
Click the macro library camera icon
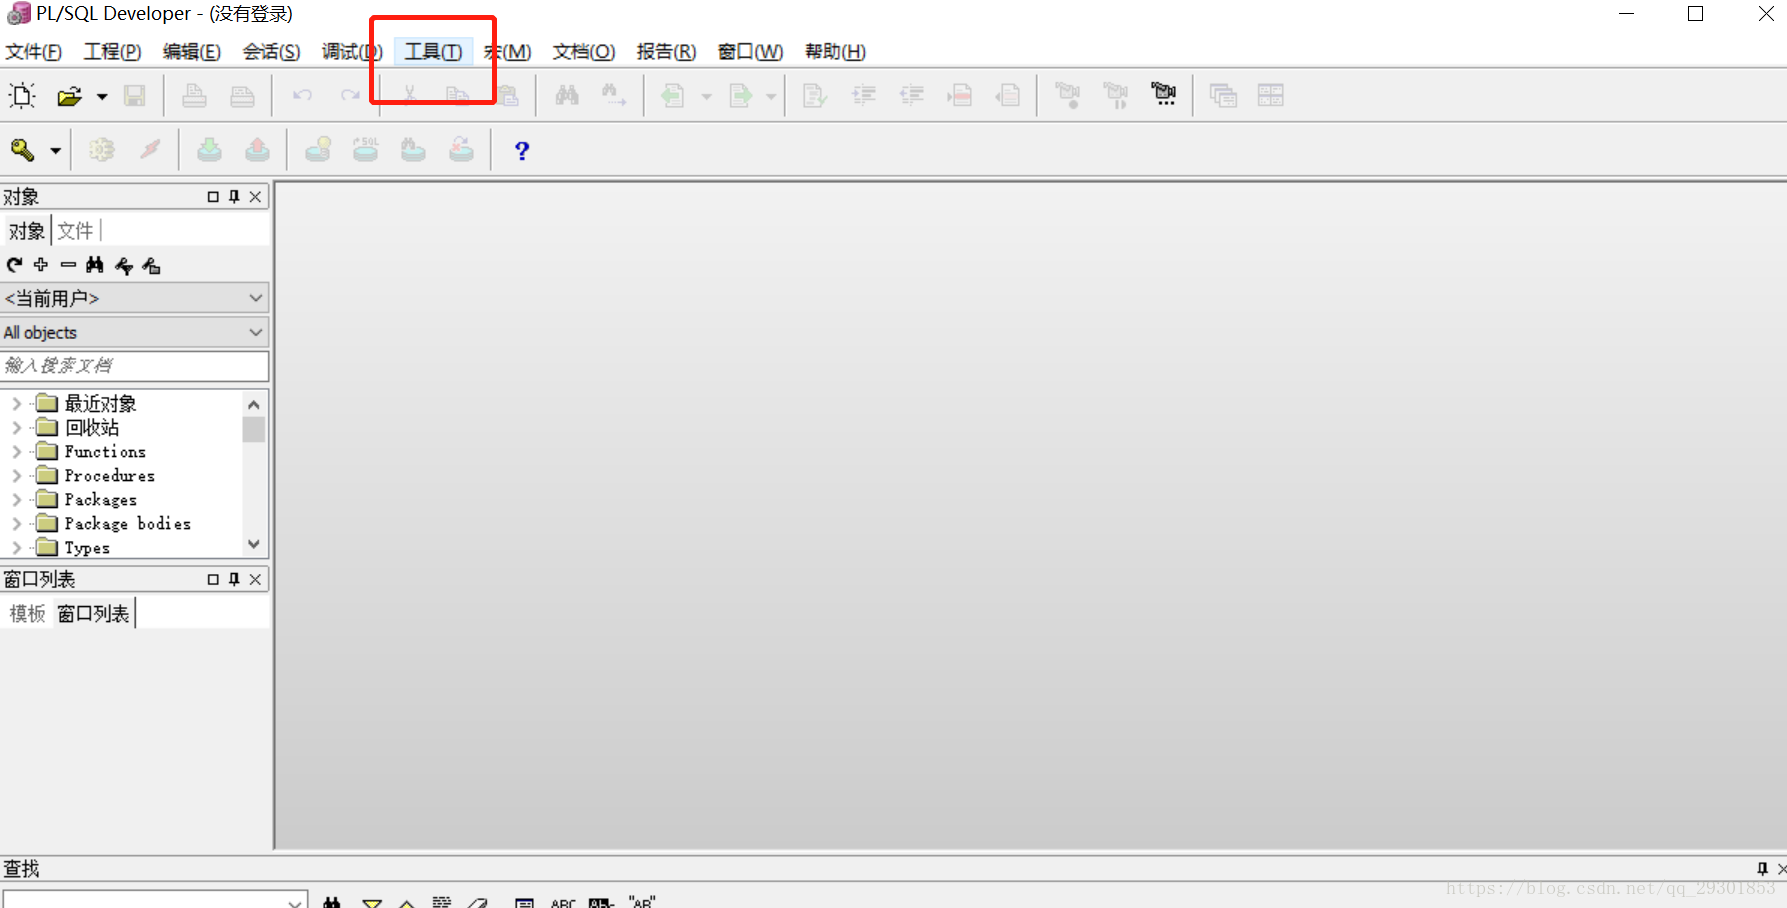[1164, 95]
